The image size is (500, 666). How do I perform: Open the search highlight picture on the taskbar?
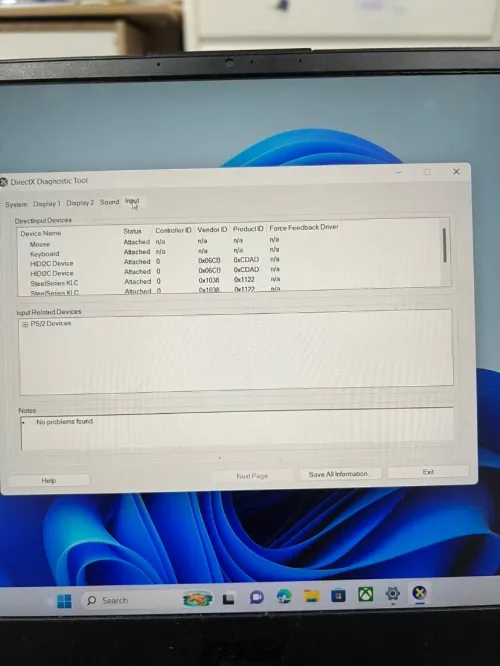(x=198, y=599)
